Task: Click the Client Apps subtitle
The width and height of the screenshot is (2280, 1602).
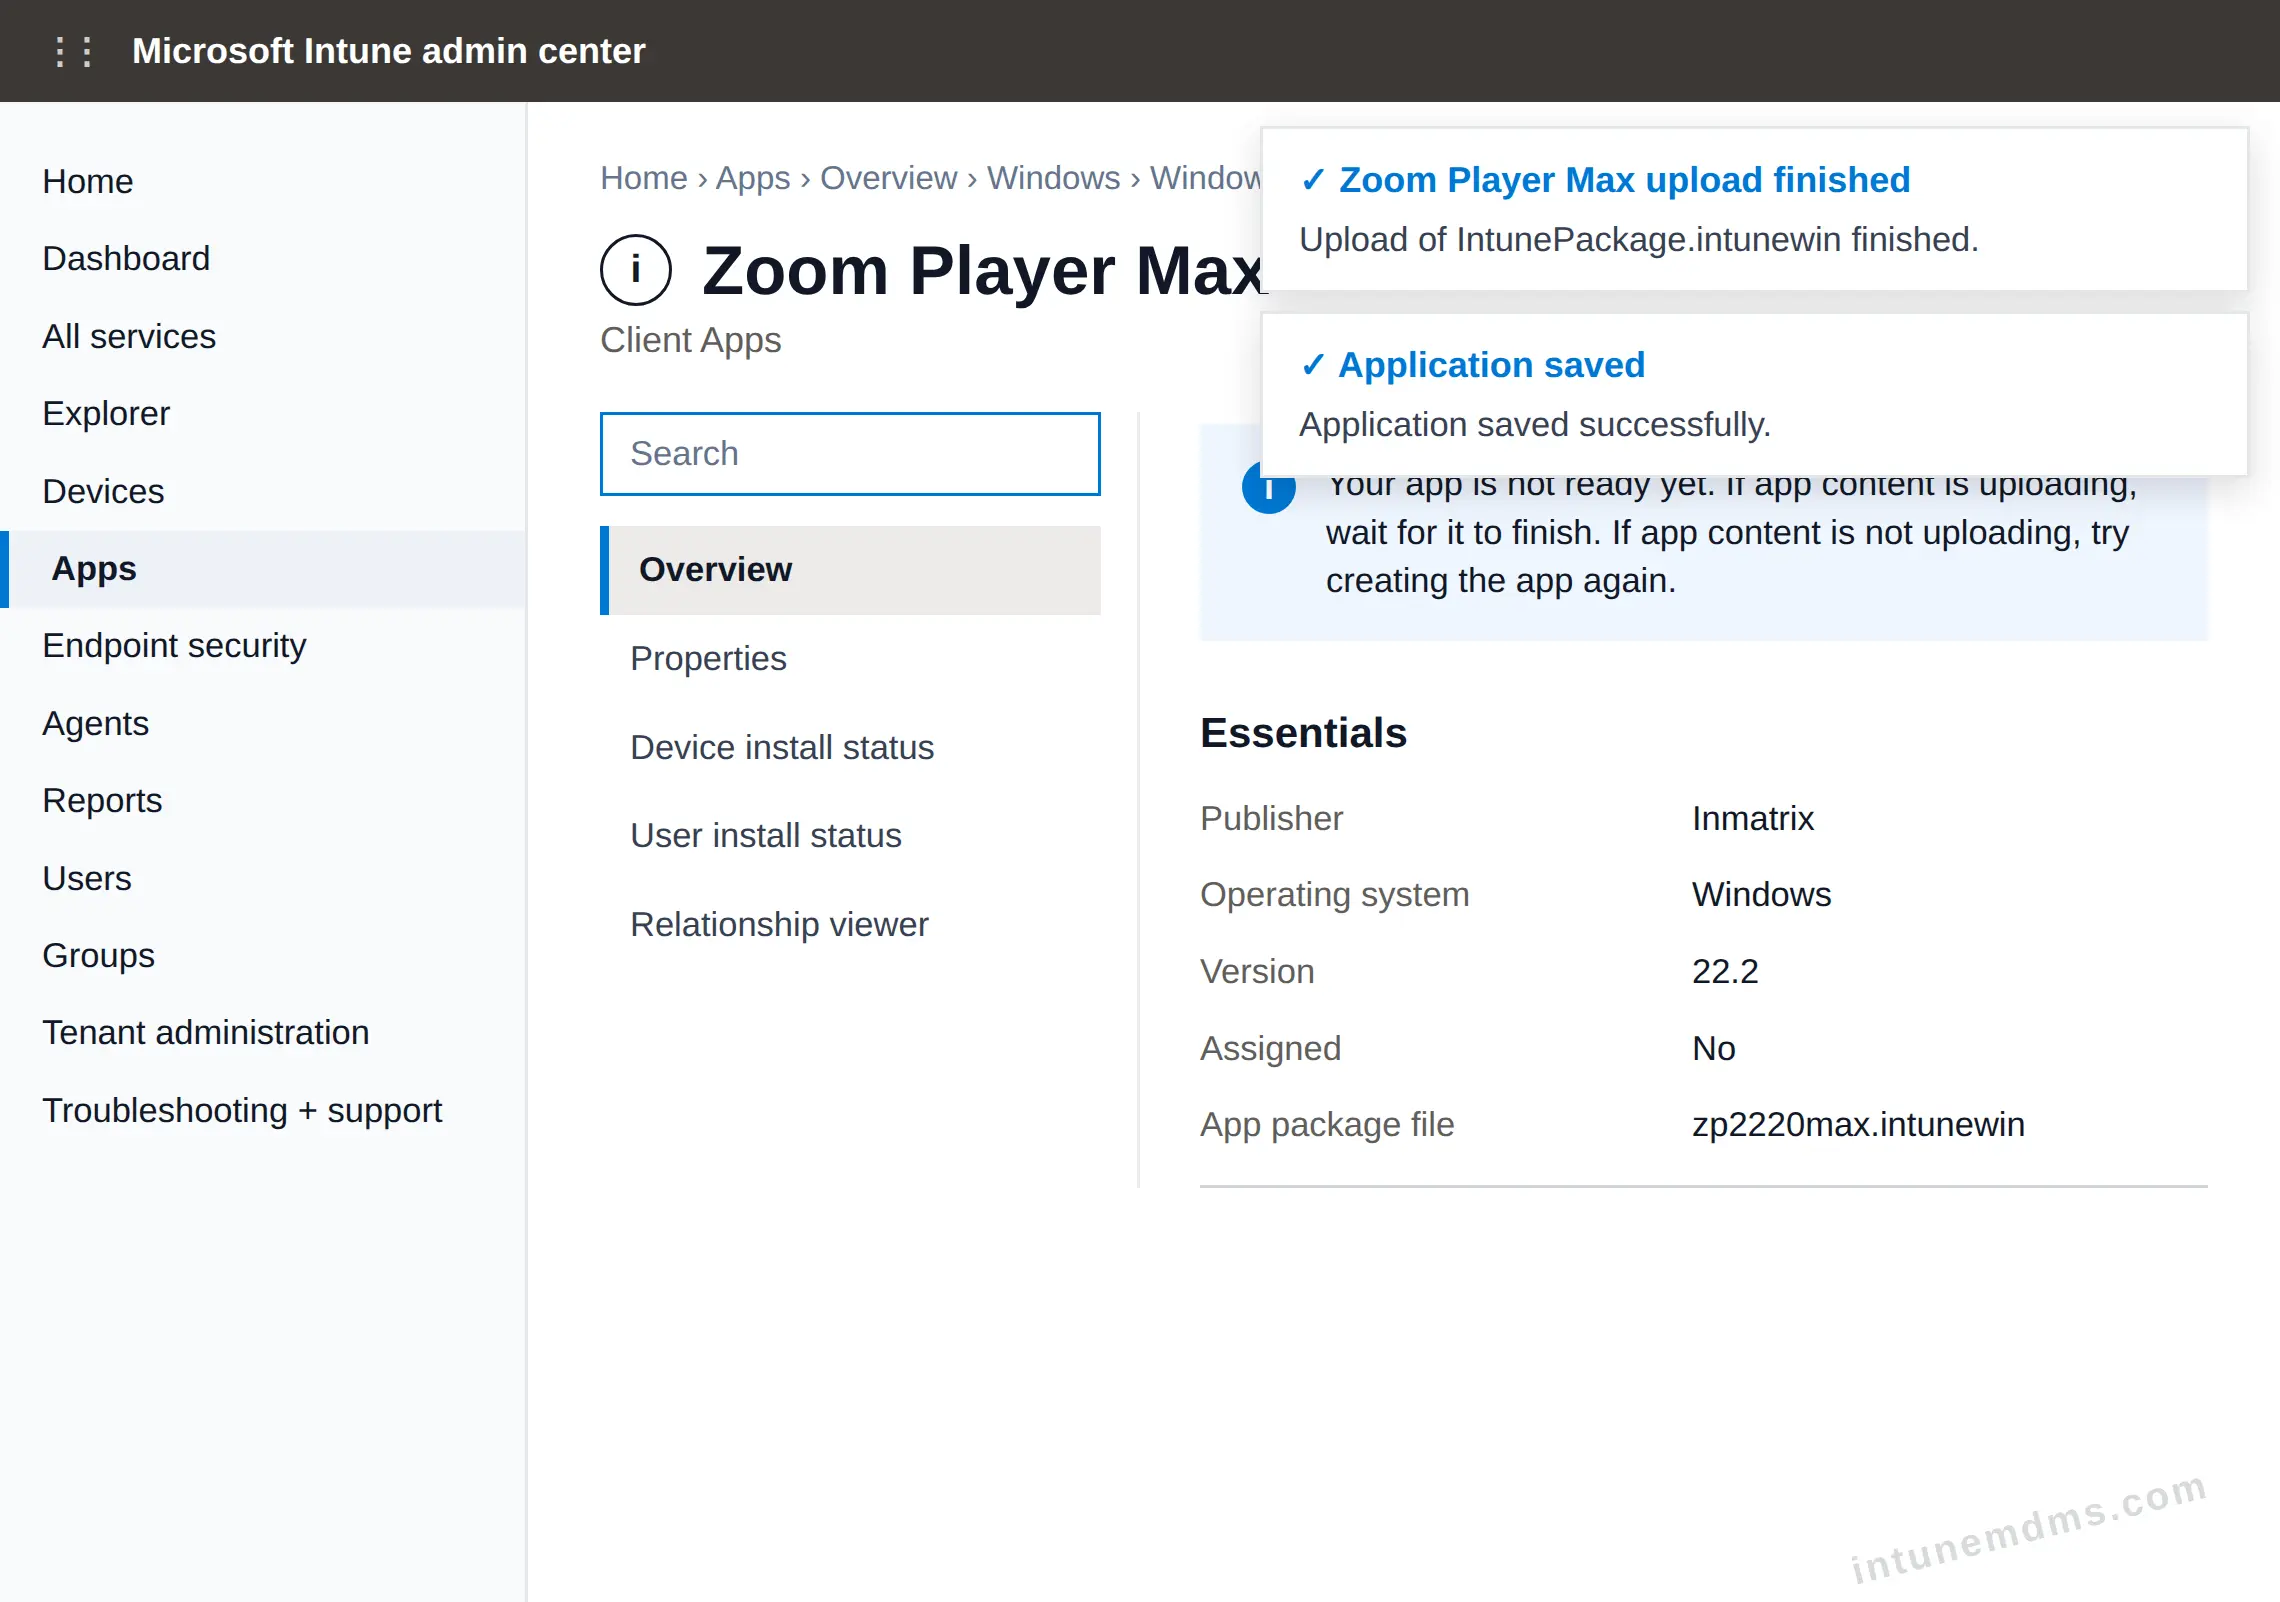Action: pyautogui.click(x=691, y=341)
